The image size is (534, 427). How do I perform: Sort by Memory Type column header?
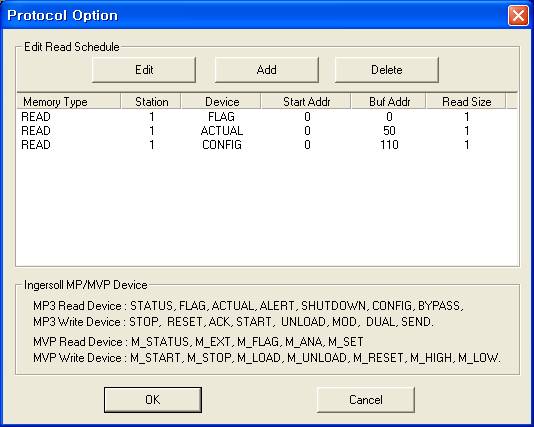click(x=69, y=101)
